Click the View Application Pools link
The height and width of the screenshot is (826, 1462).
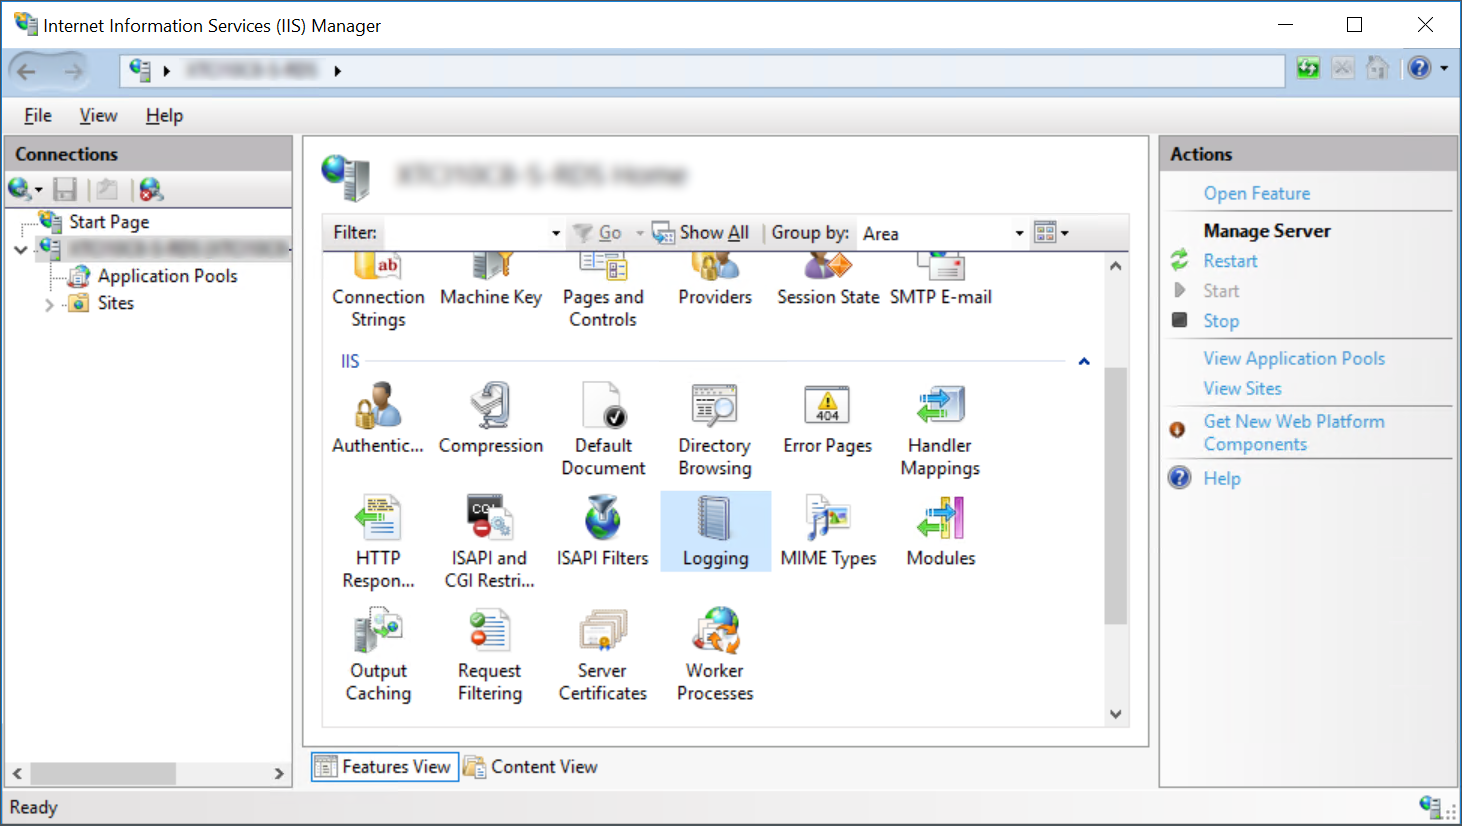(x=1293, y=358)
